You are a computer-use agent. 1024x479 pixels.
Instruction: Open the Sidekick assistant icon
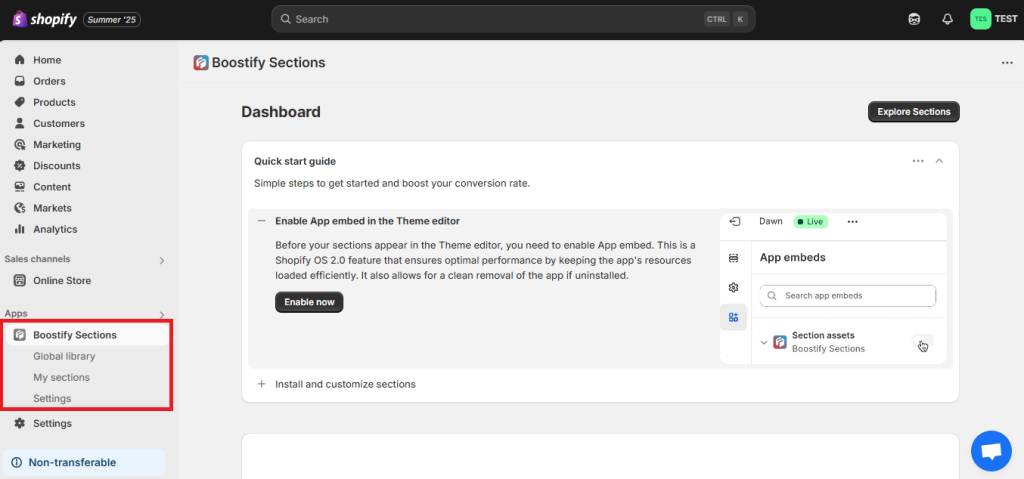coord(914,19)
